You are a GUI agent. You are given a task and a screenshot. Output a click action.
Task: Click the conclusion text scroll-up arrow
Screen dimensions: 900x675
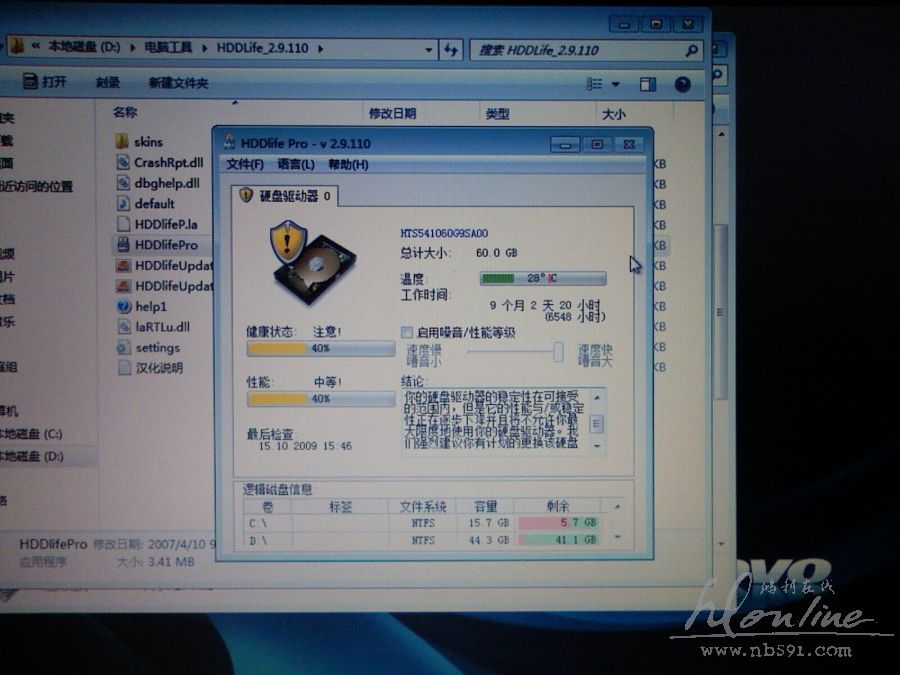click(597, 398)
